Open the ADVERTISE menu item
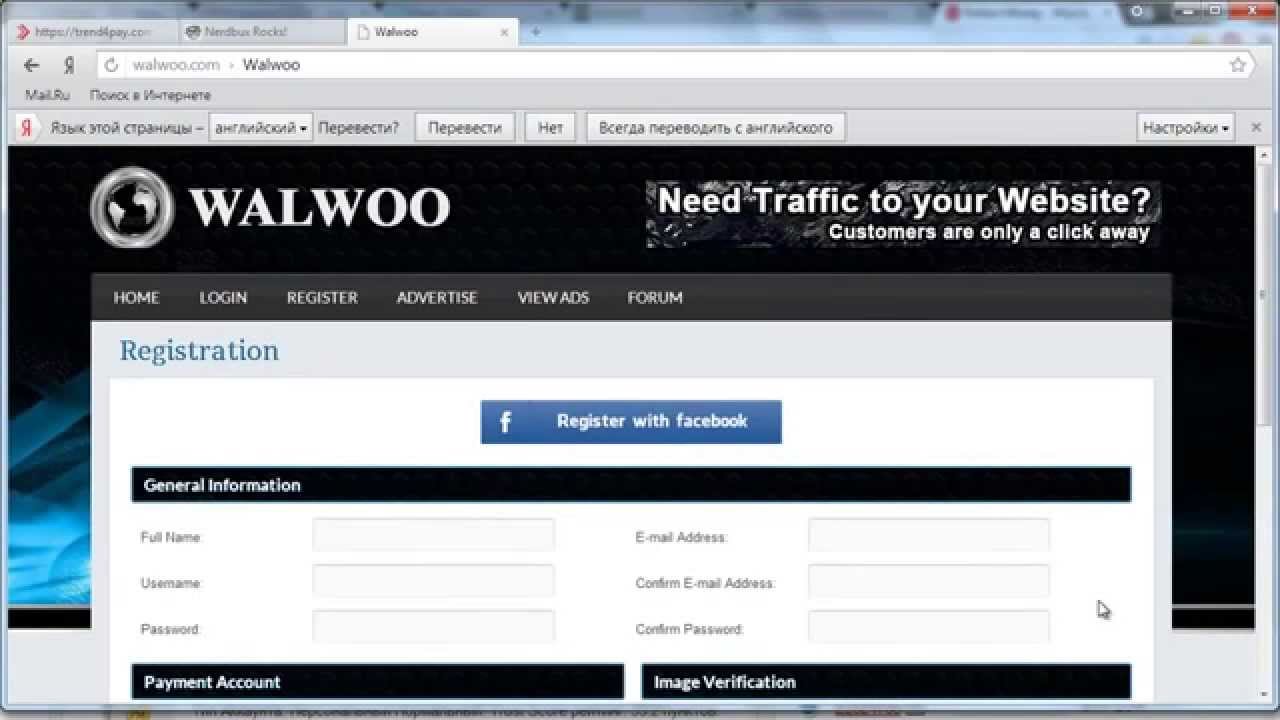This screenshot has height=720, width=1280. tap(437, 298)
